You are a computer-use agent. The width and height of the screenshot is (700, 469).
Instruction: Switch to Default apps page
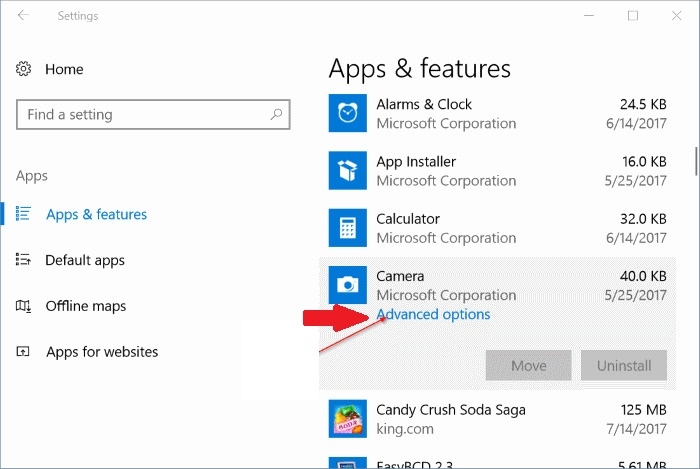(85, 260)
